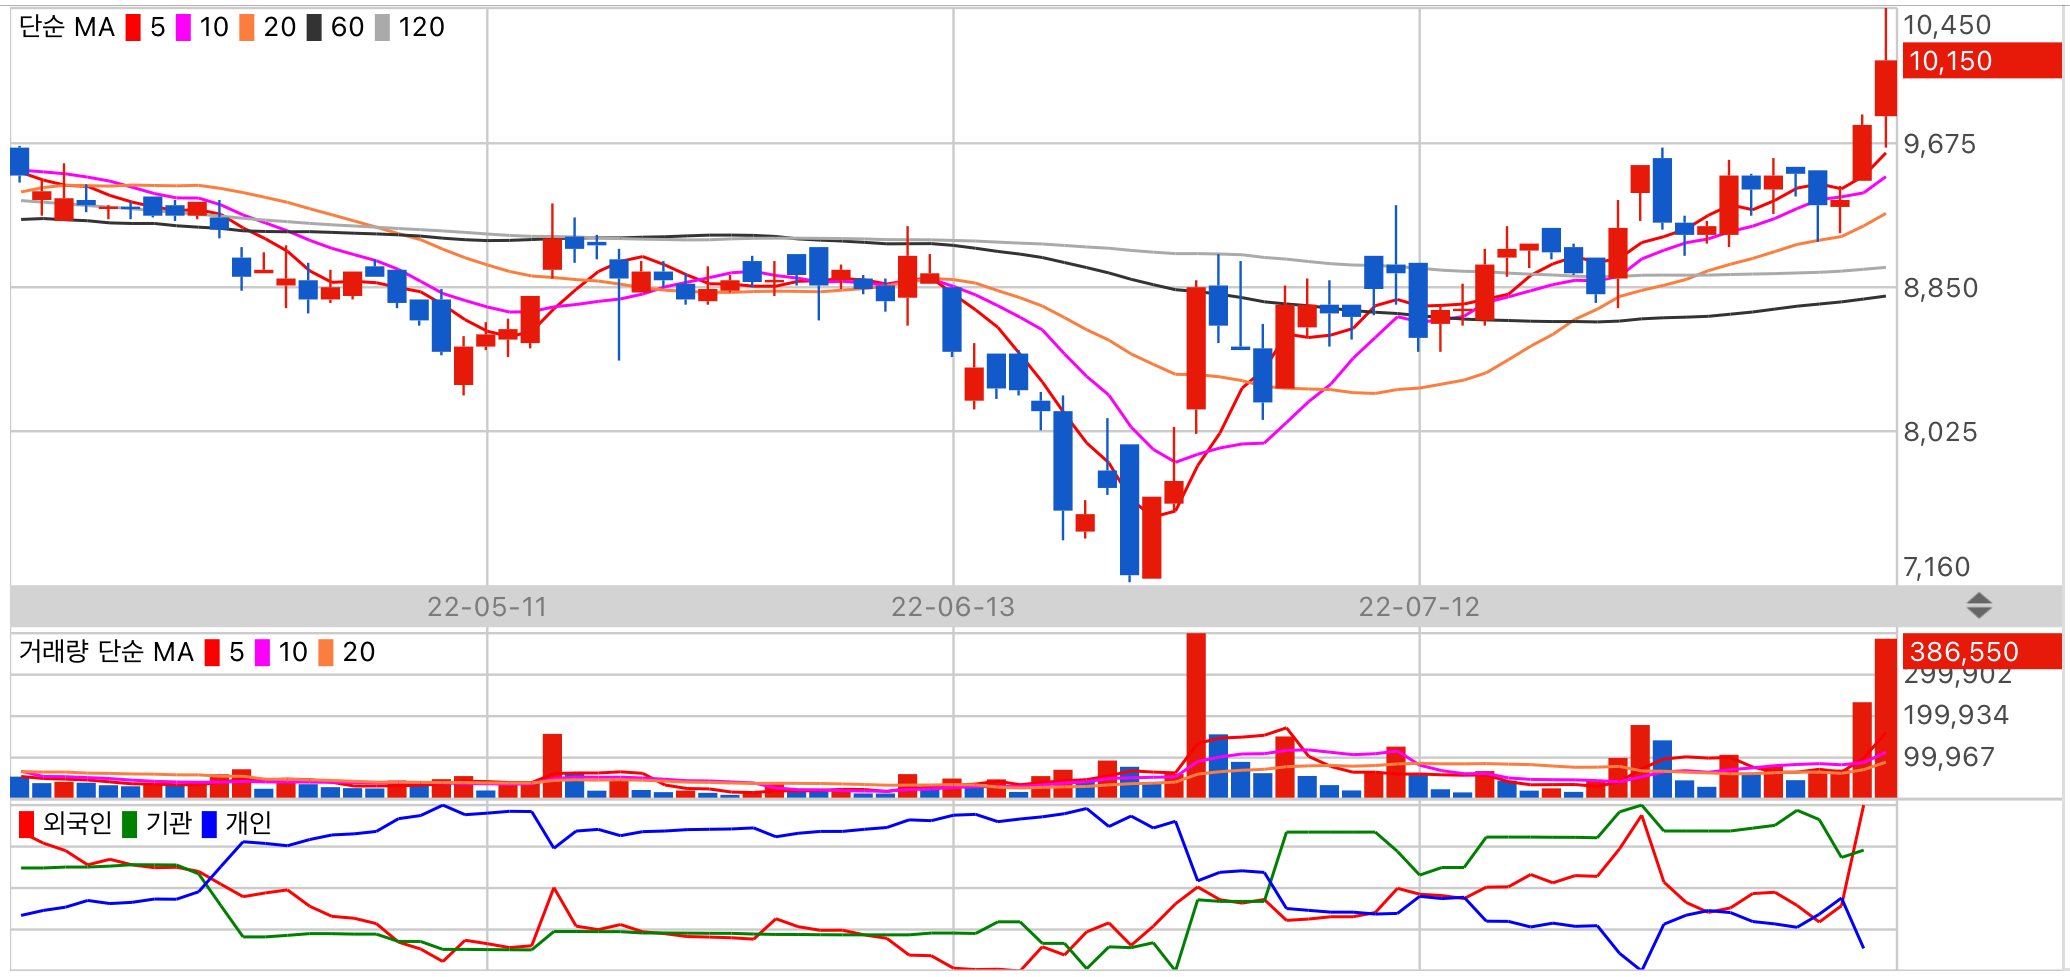Click the orange 20-day MA color swatch
This screenshot has width=2070, height=977.
click(247, 27)
